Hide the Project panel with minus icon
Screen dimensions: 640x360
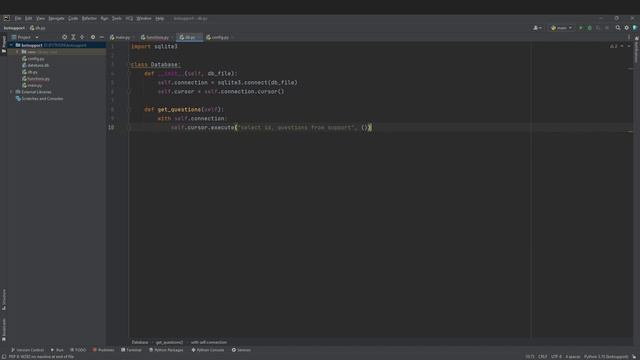point(102,37)
